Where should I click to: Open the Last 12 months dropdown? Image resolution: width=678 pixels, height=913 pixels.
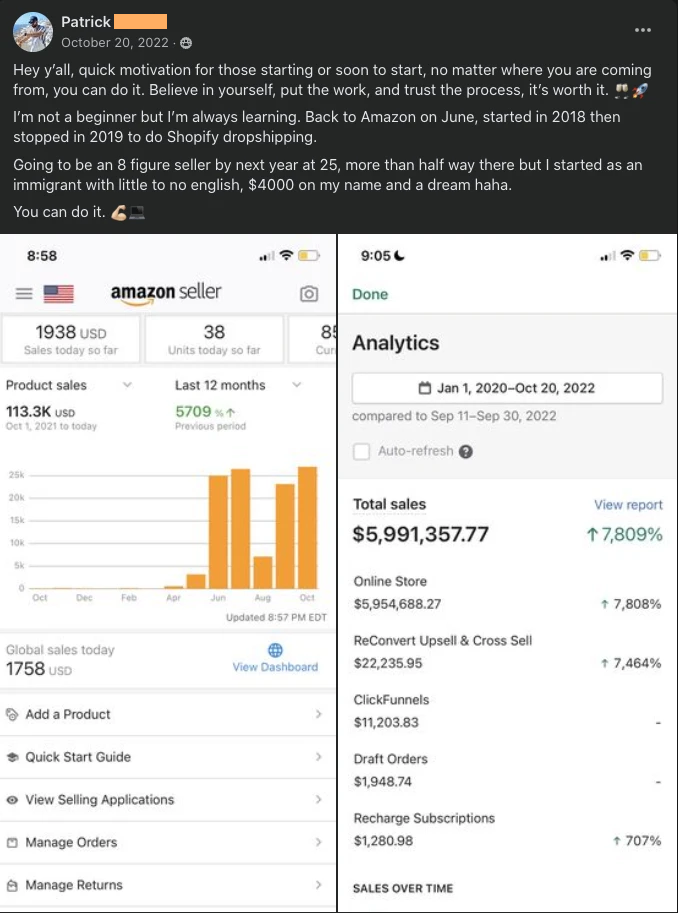(297, 385)
